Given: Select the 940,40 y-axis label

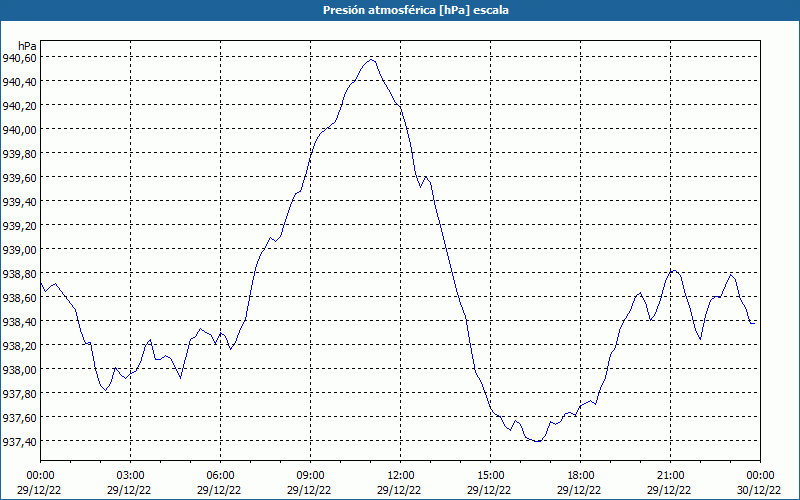Looking at the screenshot, I should [19, 82].
